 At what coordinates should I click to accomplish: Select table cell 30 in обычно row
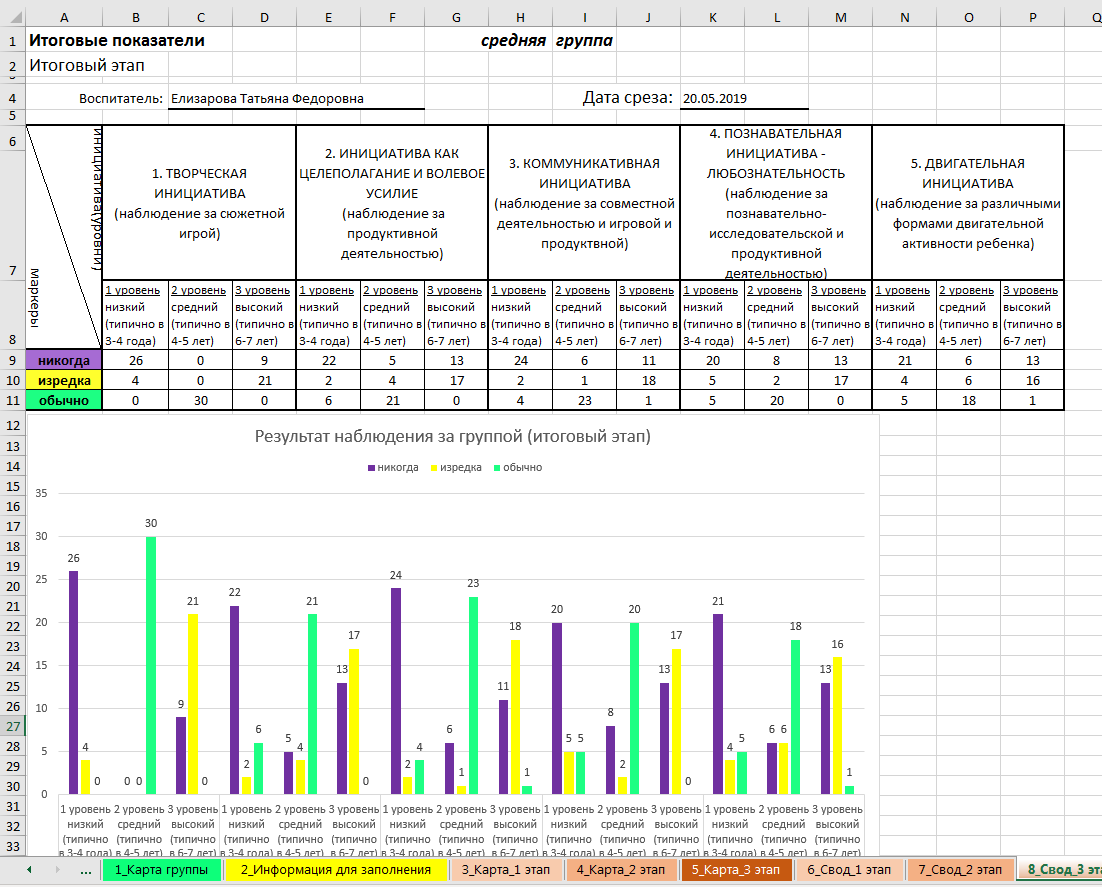tap(200, 401)
